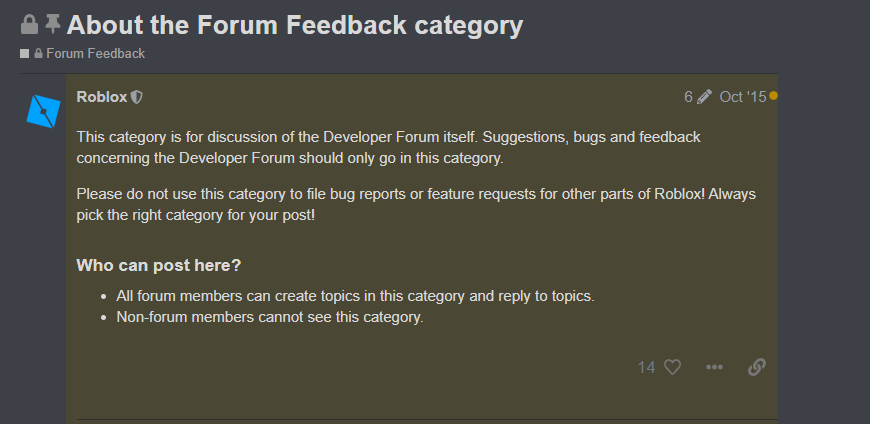The height and width of the screenshot is (424, 870).
Task: Click the small lock icon before Forum Feedback
Action: point(39,54)
